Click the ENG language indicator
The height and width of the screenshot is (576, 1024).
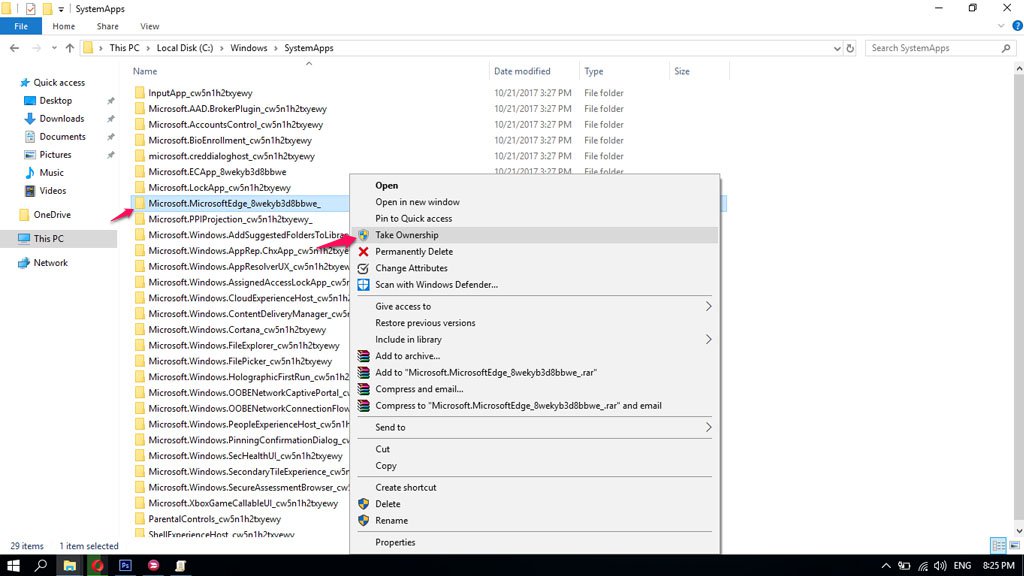(962, 566)
